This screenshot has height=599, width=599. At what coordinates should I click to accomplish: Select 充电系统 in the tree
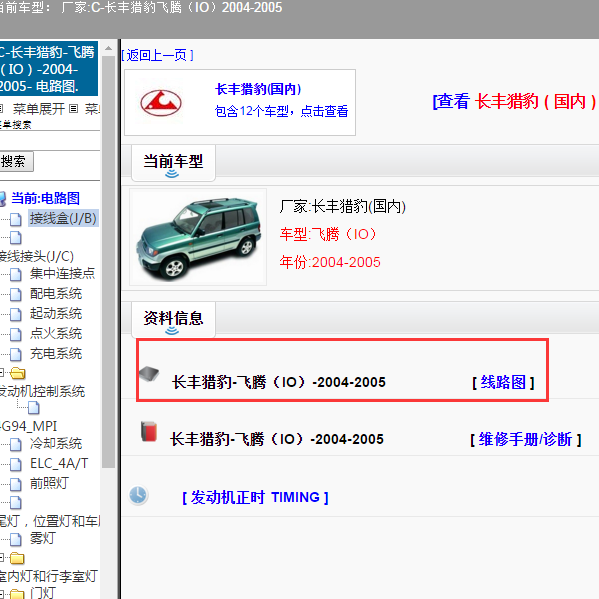[x=56, y=354]
